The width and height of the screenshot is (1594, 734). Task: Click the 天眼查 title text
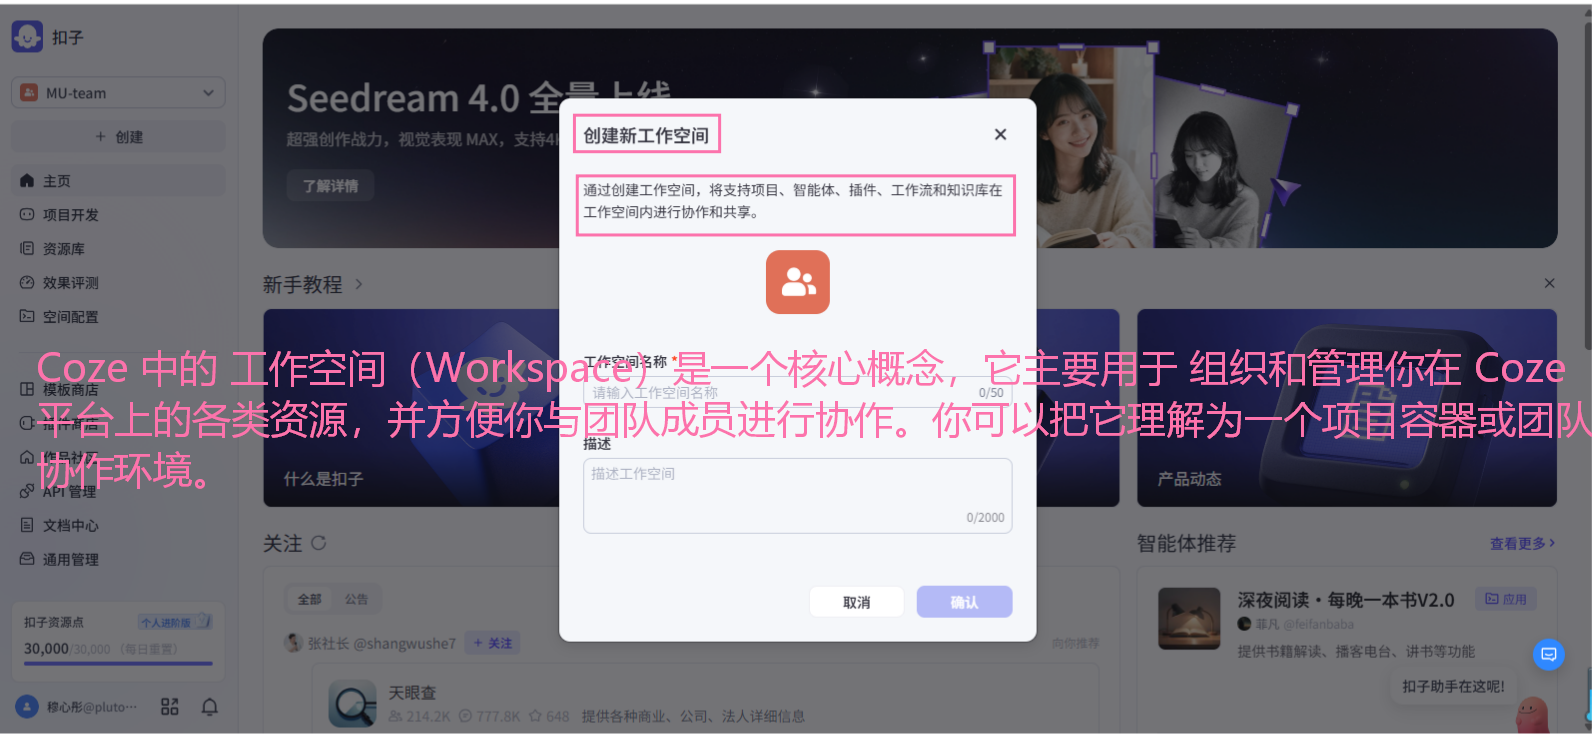412,692
